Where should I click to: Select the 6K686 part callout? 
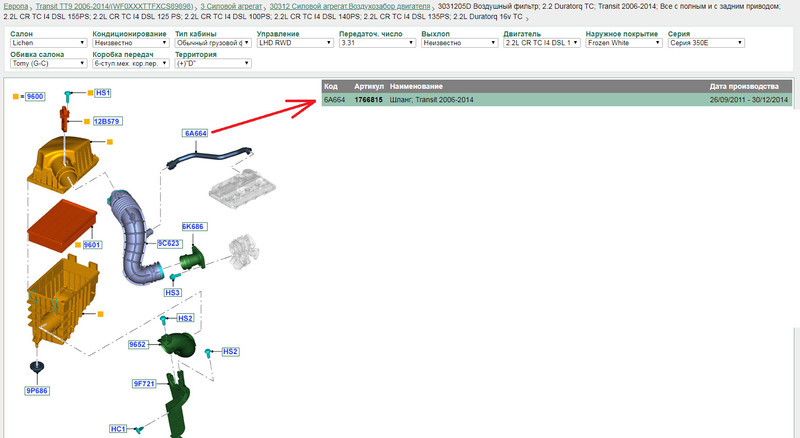193,228
